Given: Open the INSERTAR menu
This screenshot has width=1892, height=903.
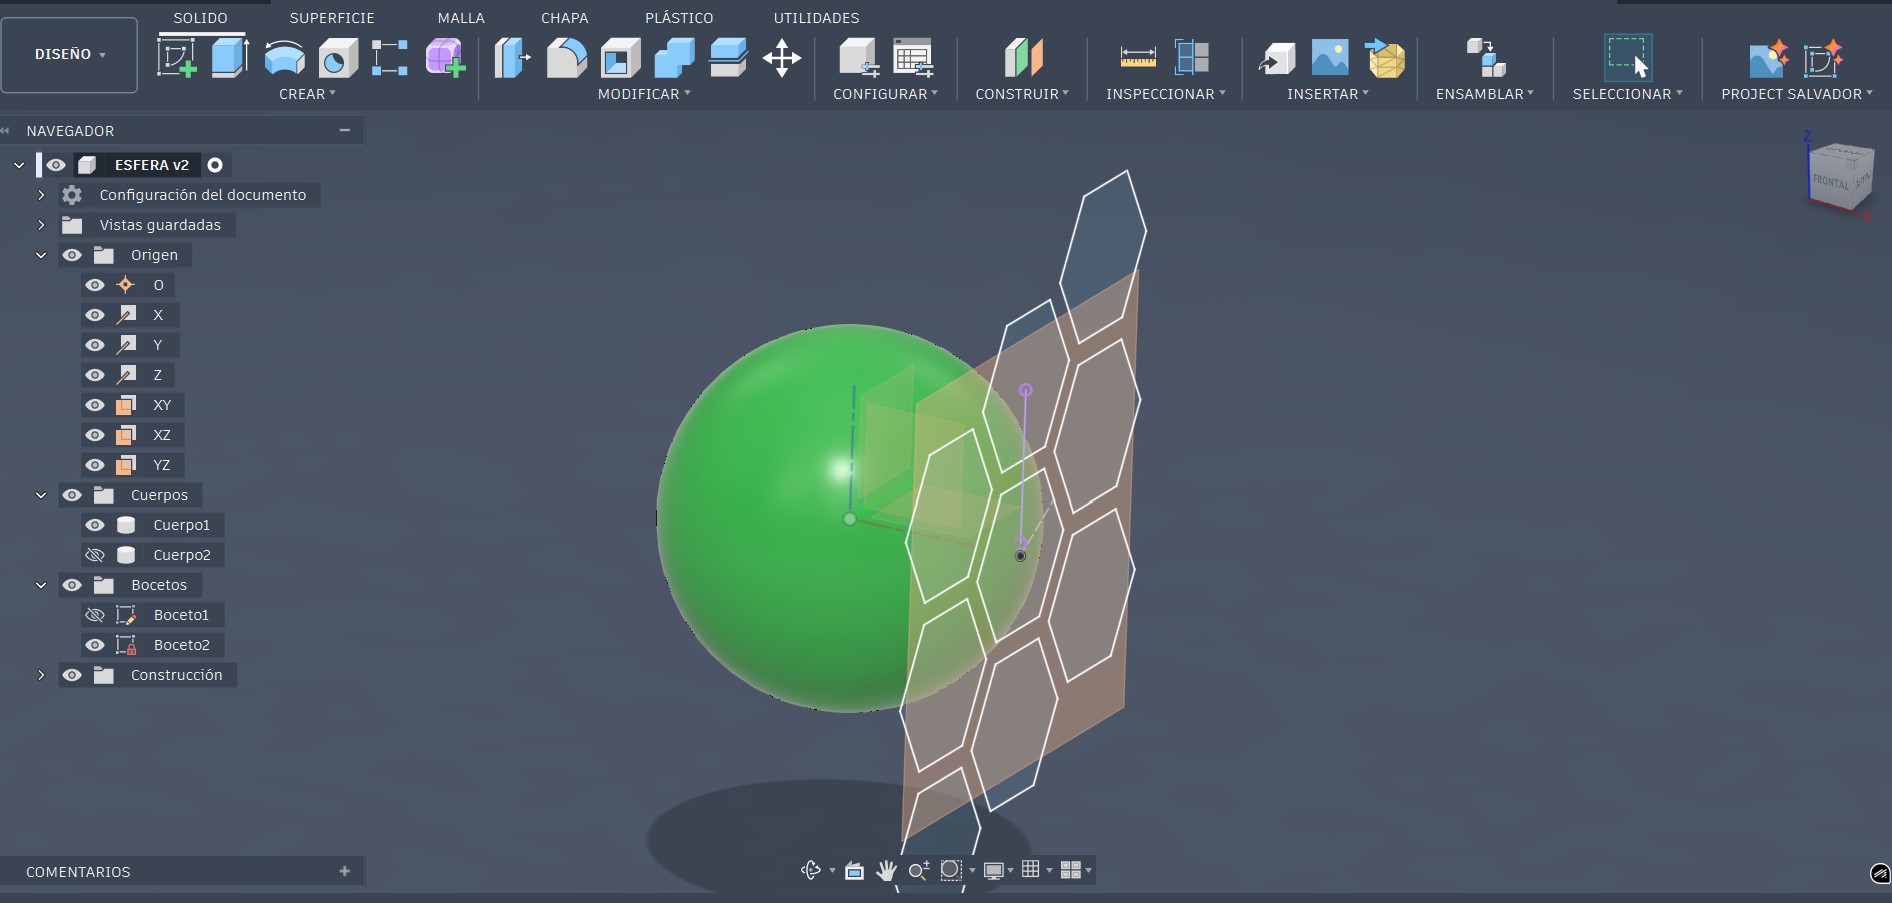Looking at the screenshot, I should pos(1328,94).
